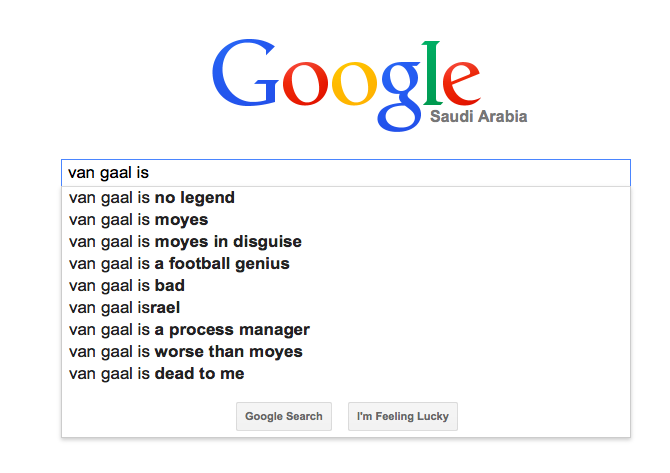Select 'van gaal is a football genius'
The width and height of the screenshot is (670, 473).
click(179, 264)
